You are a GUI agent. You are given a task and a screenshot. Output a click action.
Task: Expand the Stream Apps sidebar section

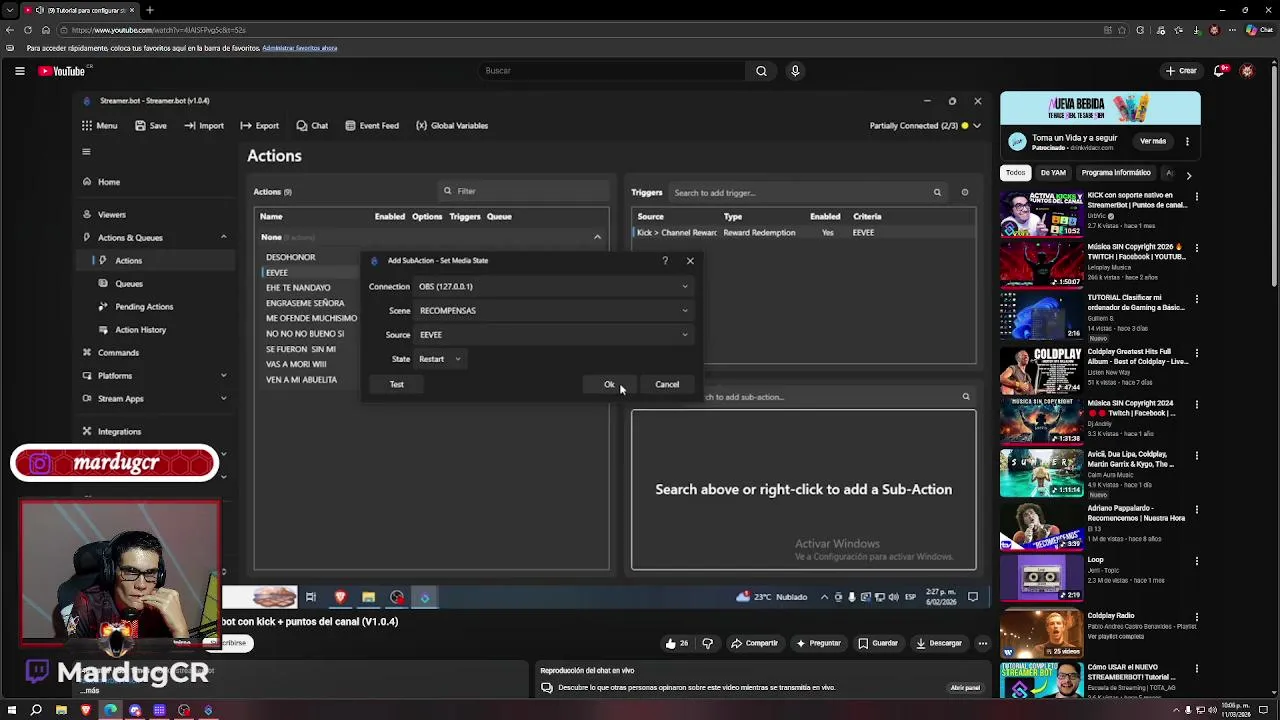click(x=223, y=399)
